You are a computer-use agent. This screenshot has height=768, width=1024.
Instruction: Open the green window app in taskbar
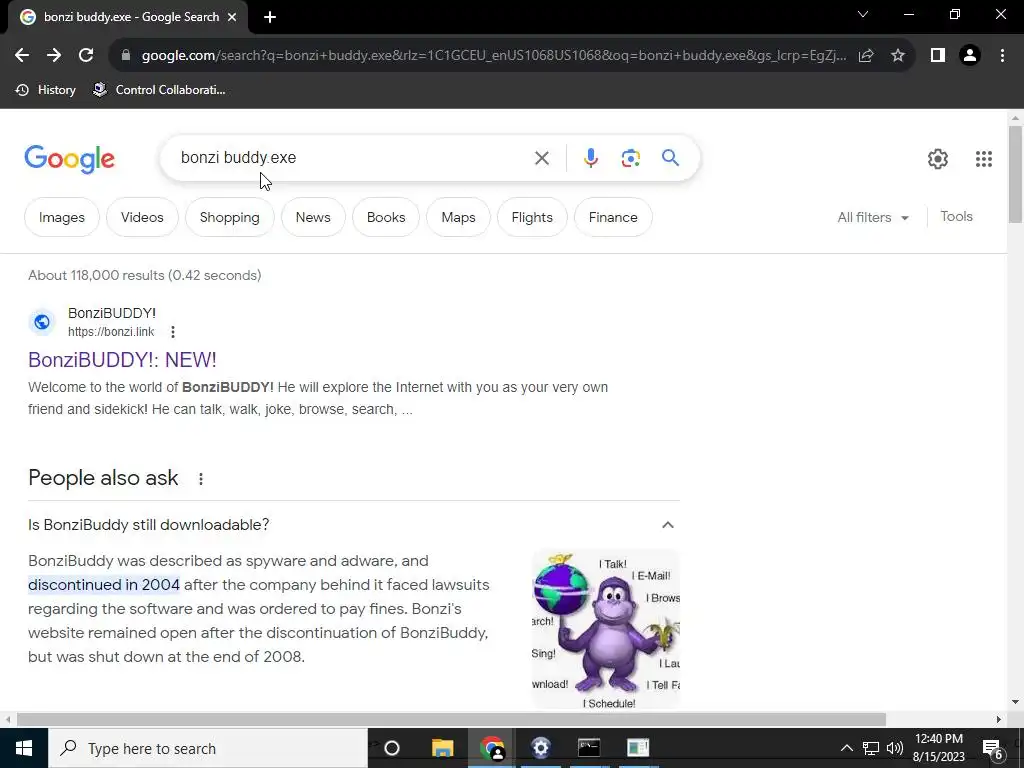[638, 748]
